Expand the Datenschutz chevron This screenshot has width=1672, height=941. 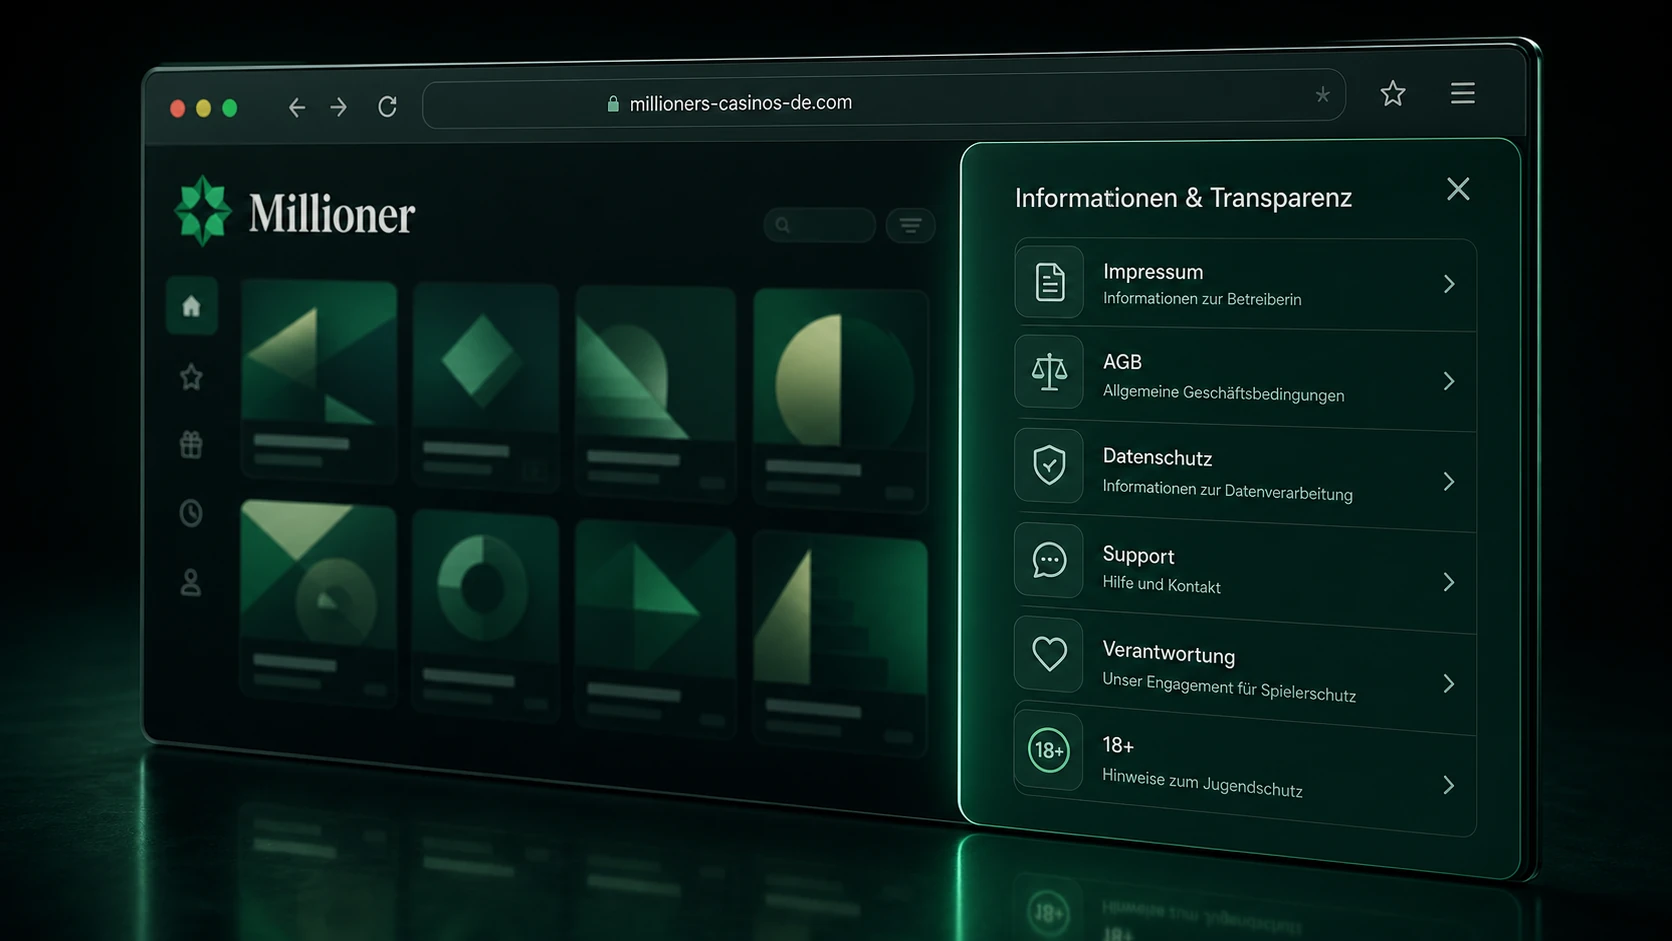[x=1449, y=482]
